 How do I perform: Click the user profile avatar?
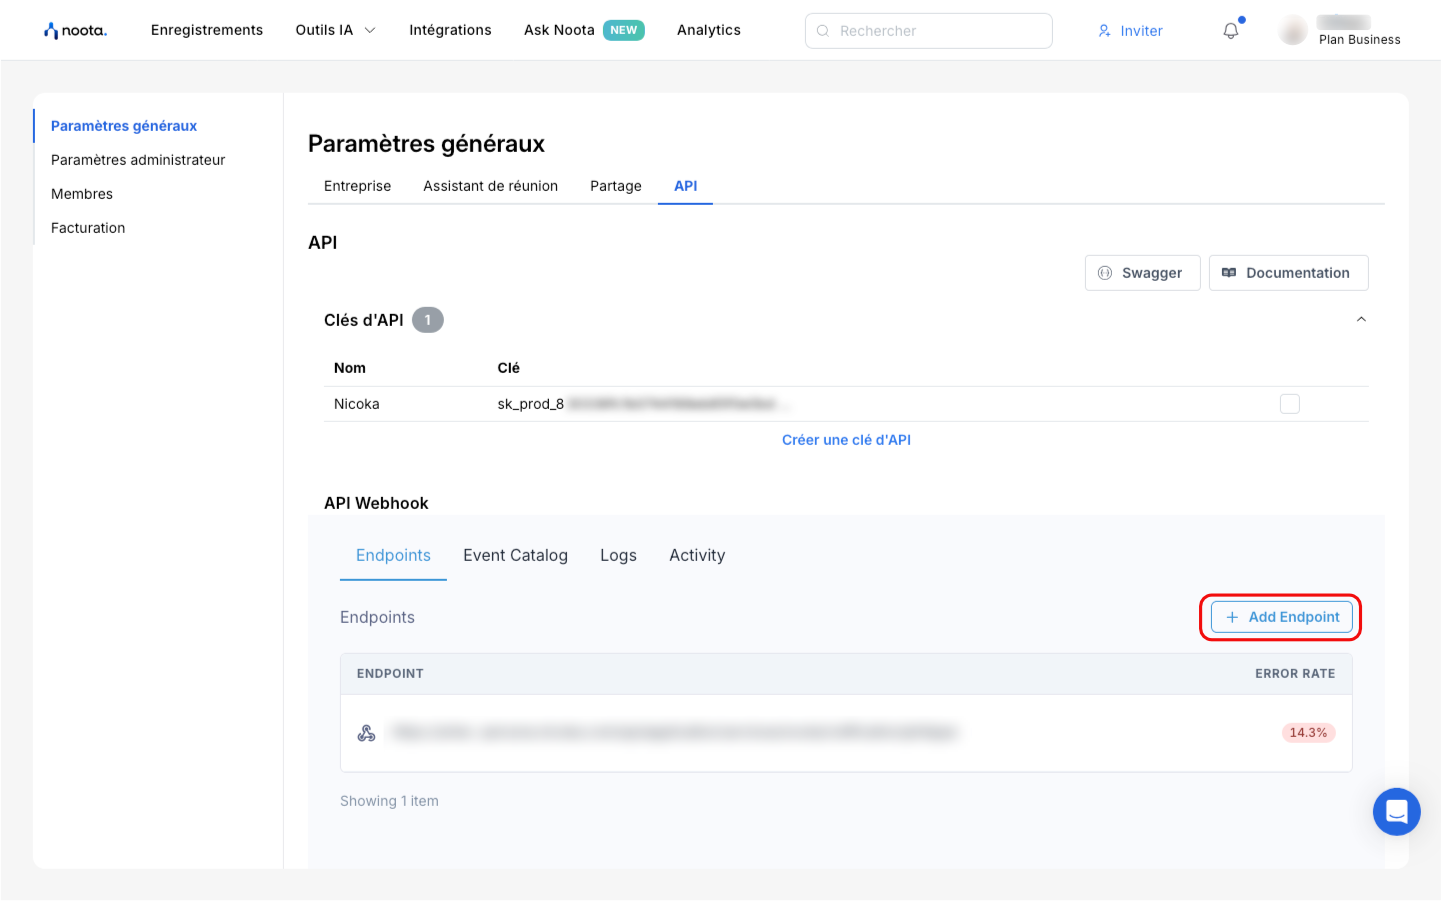[1293, 31]
